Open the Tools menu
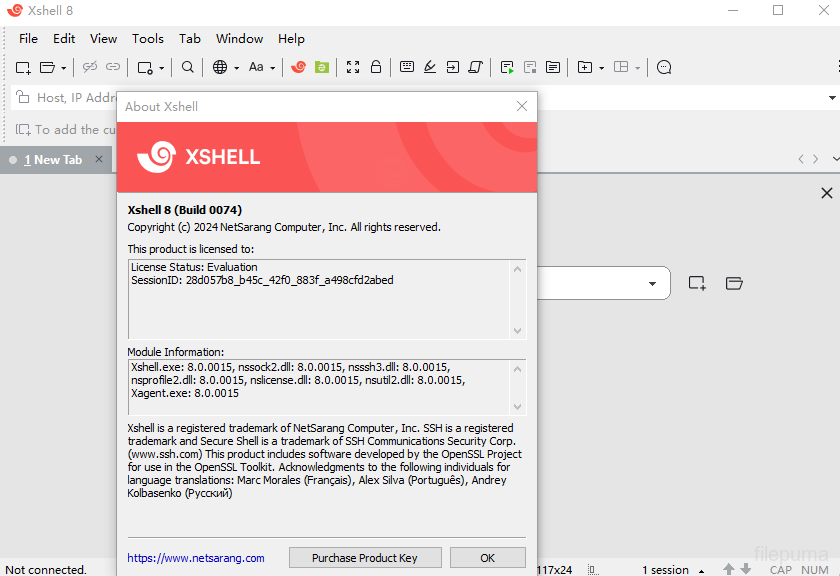The height and width of the screenshot is (576, 840). [x=147, y=39]
